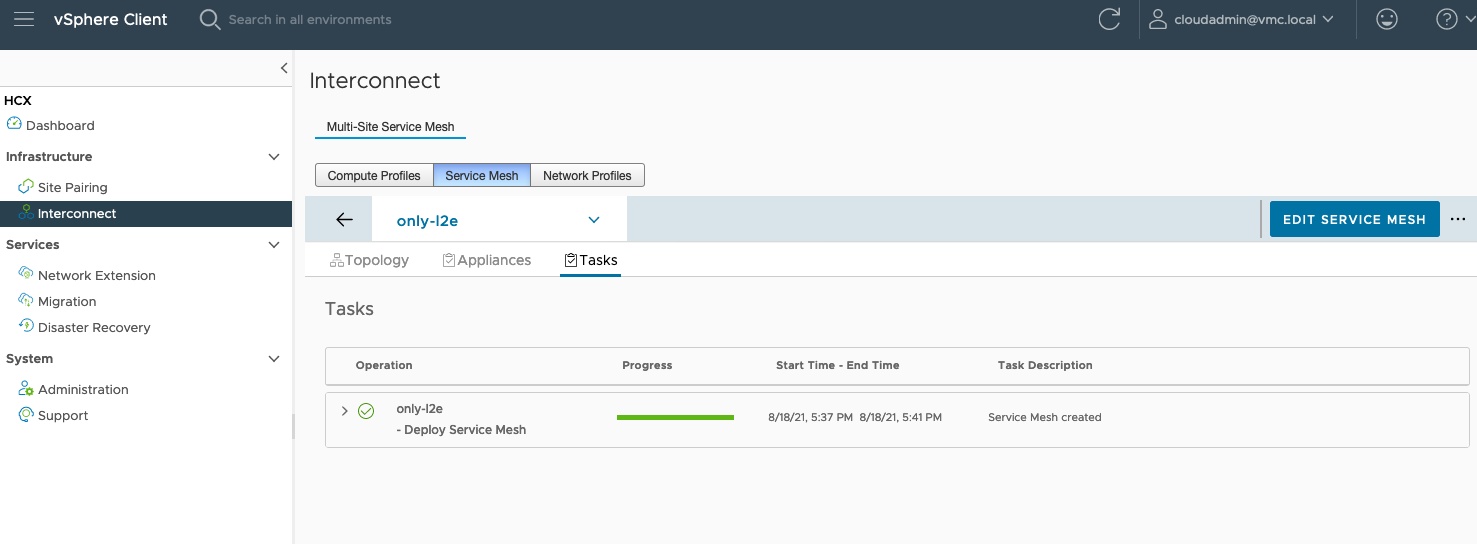Collapse the System section
This screenshot has height=544, width=1477.
click(x=274, y=359)
